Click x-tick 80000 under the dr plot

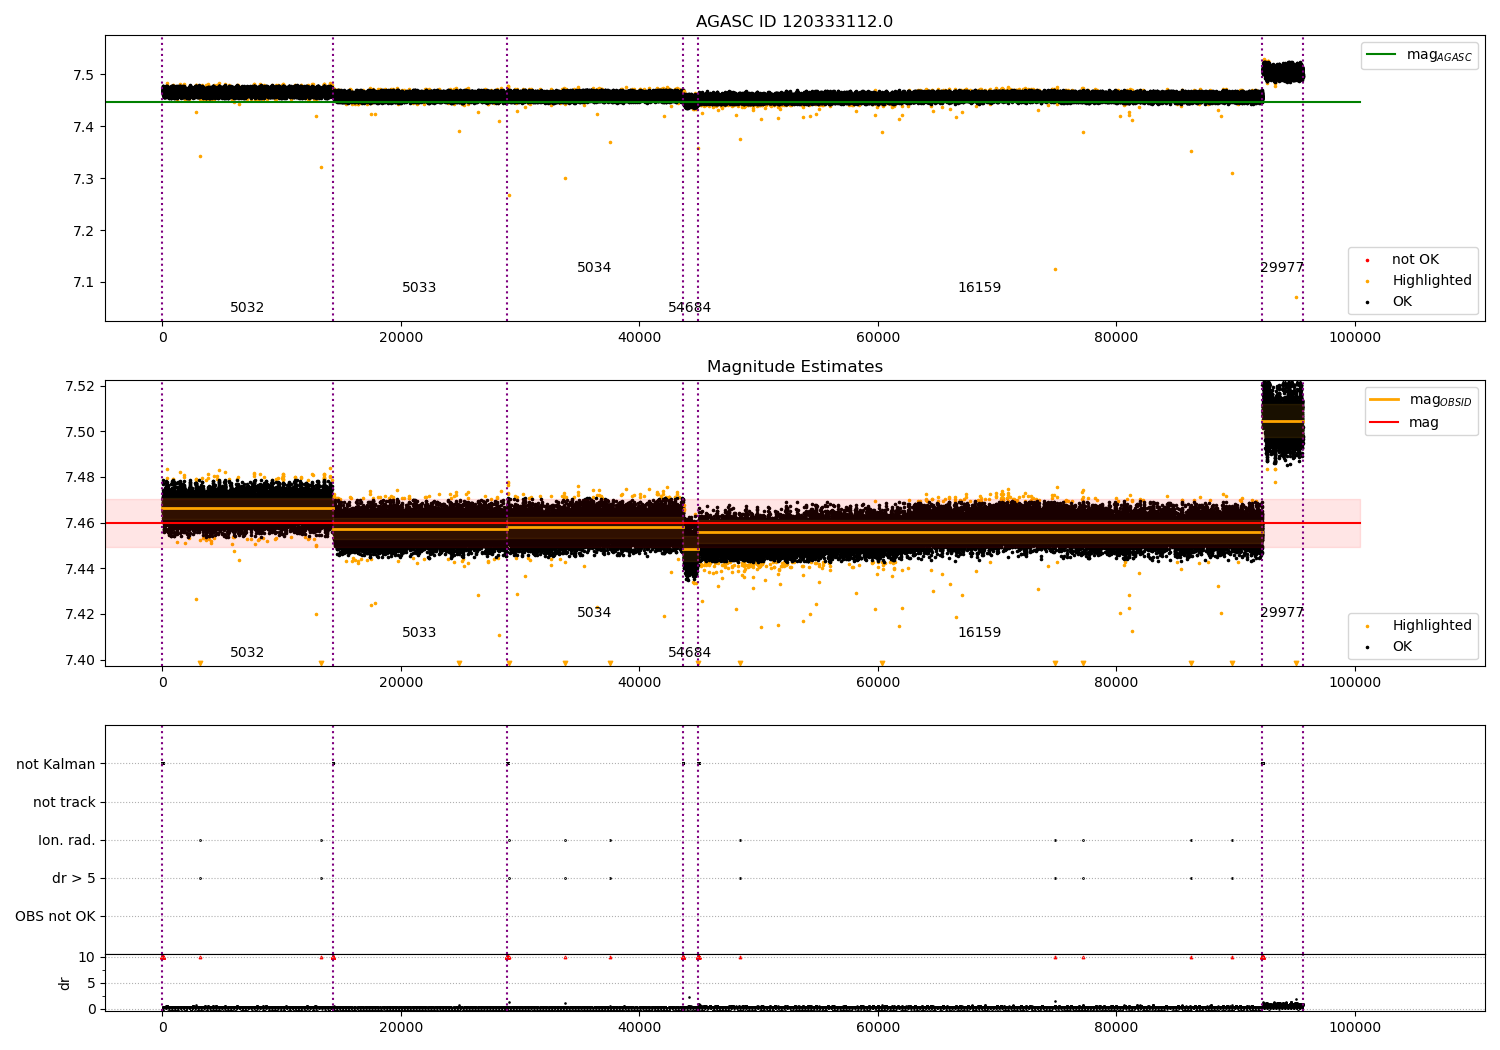coord(1116,1027)
